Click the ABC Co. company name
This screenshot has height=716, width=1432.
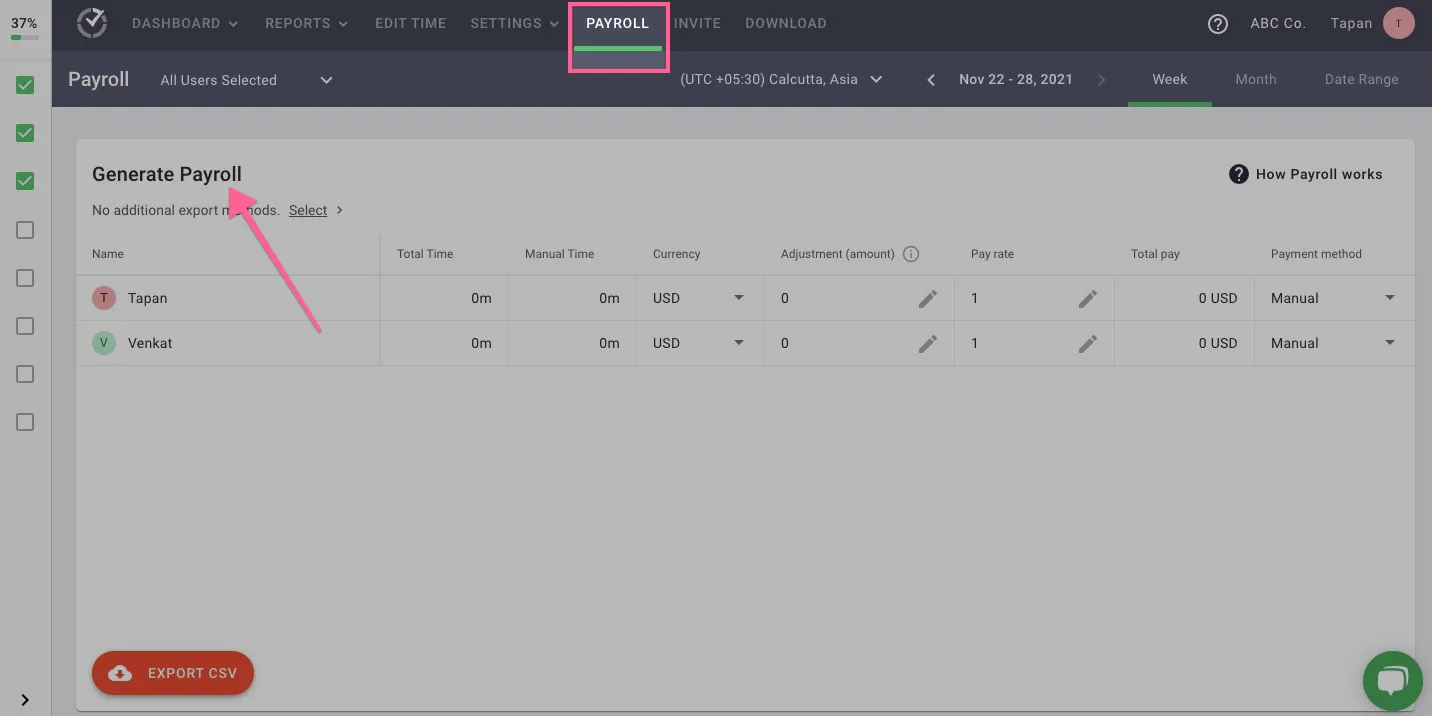tap(1278, 23)
